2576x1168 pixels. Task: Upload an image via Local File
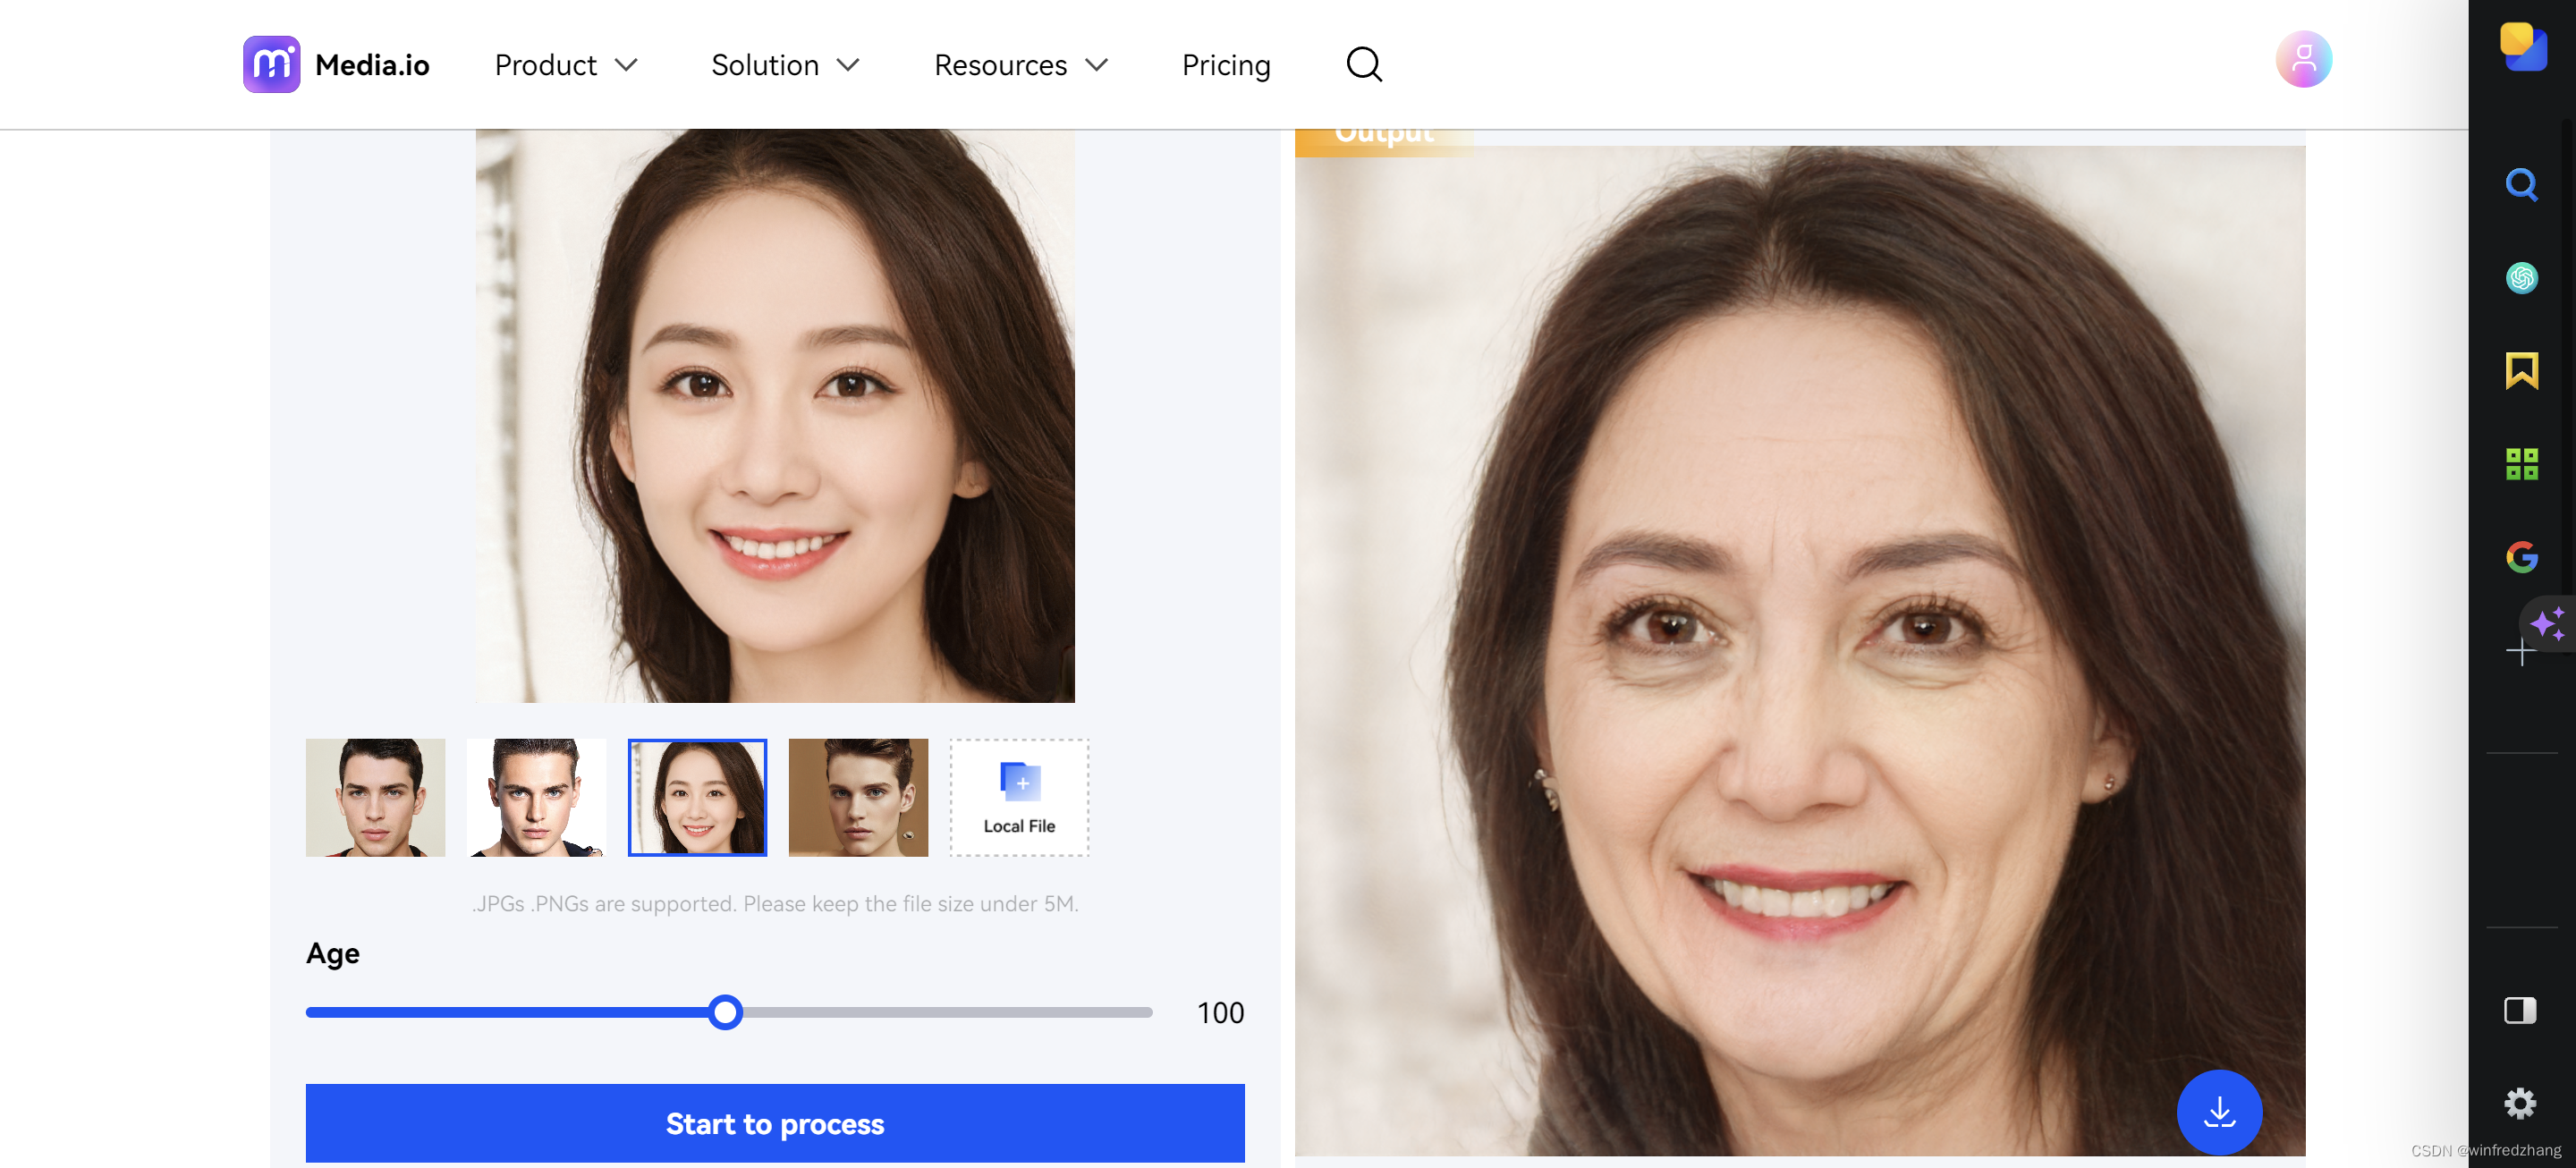[x=1018, y=797]
